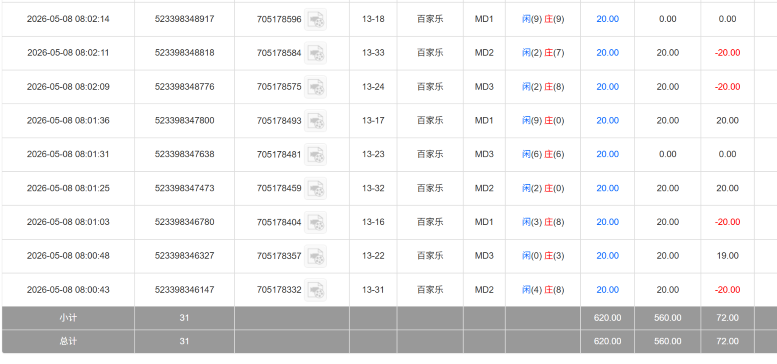Open video replay icon for round 705178332
The image size is (777, 364).
[x=315, y=290]
